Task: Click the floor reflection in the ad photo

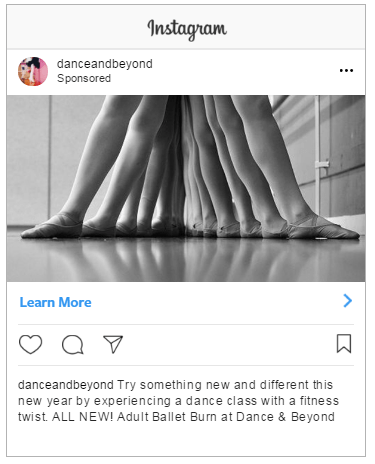Action: [x=186, y=260]
